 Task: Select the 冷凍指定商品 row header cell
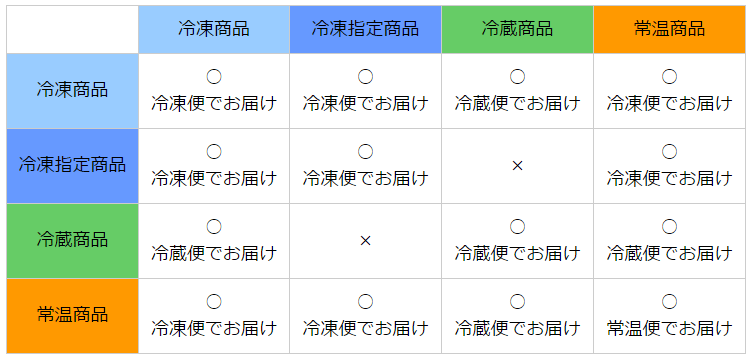[72, 166]
